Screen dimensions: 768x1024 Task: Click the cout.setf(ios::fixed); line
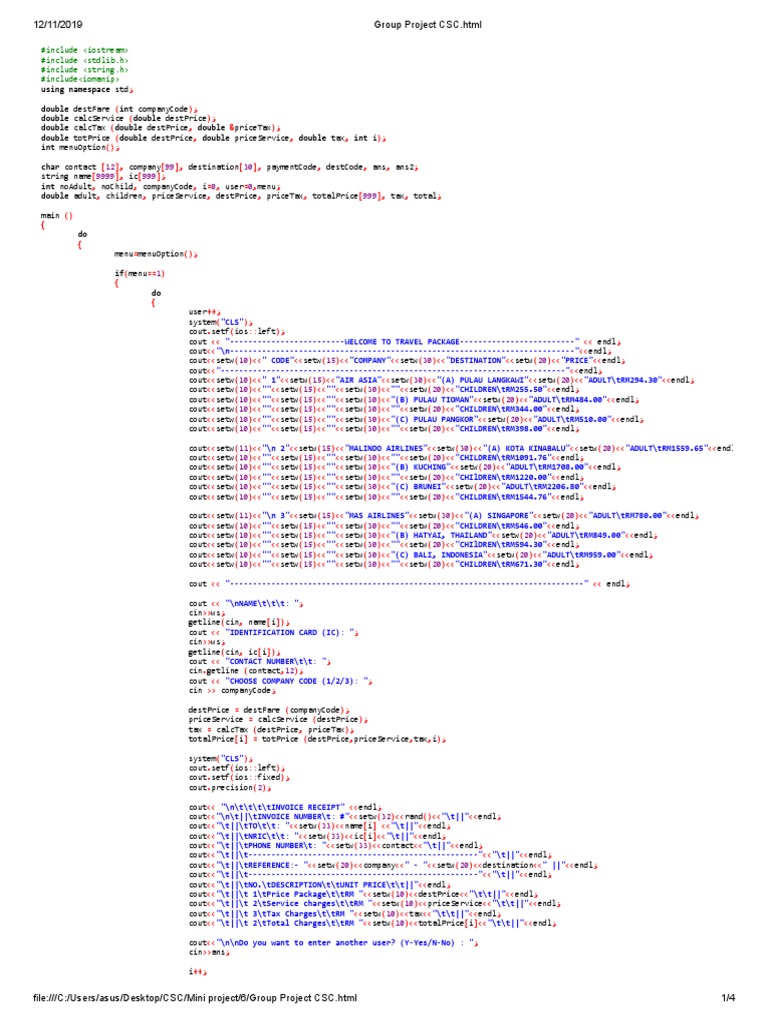tap(239, 778)
